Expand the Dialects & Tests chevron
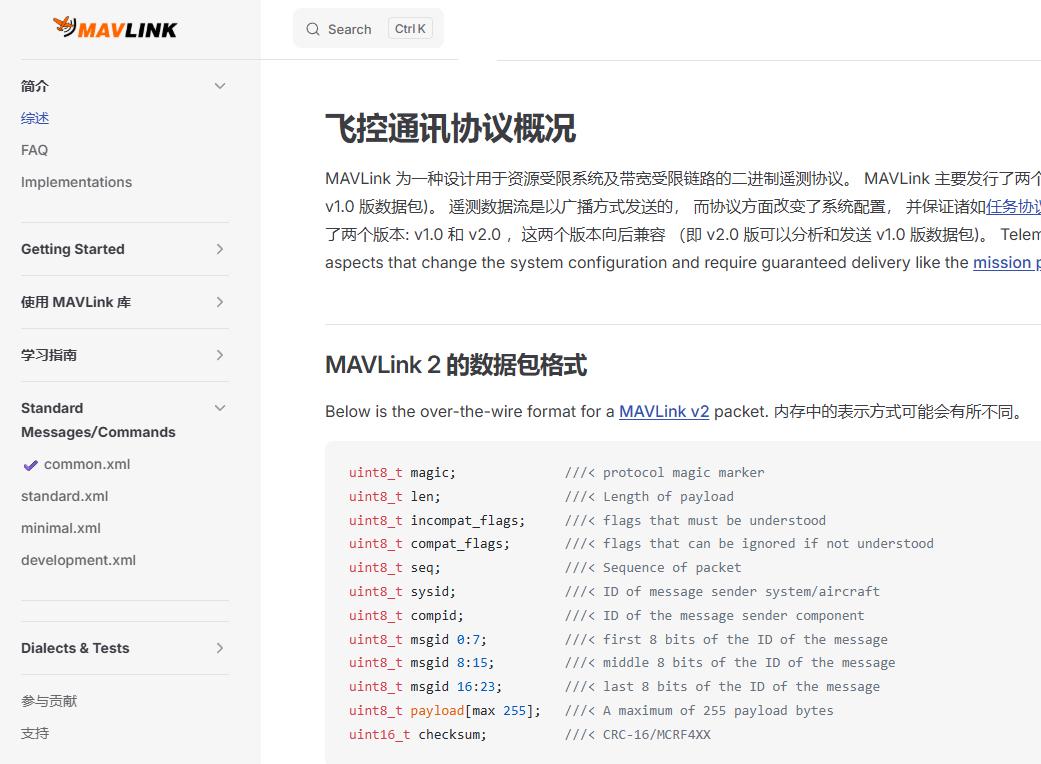This screenshot has width=1041, height=764. pos(220,648)
